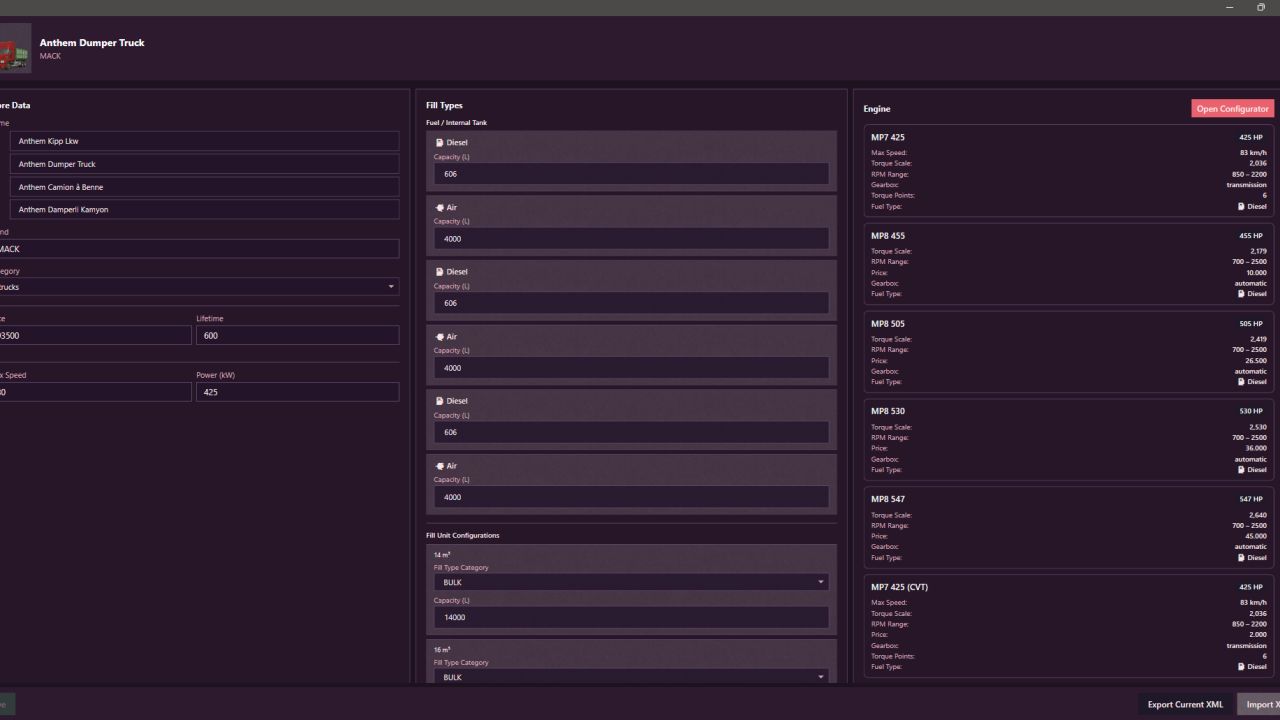Click Diesel fuel icon in MP8 530 card

click(x=1241, y=469)
